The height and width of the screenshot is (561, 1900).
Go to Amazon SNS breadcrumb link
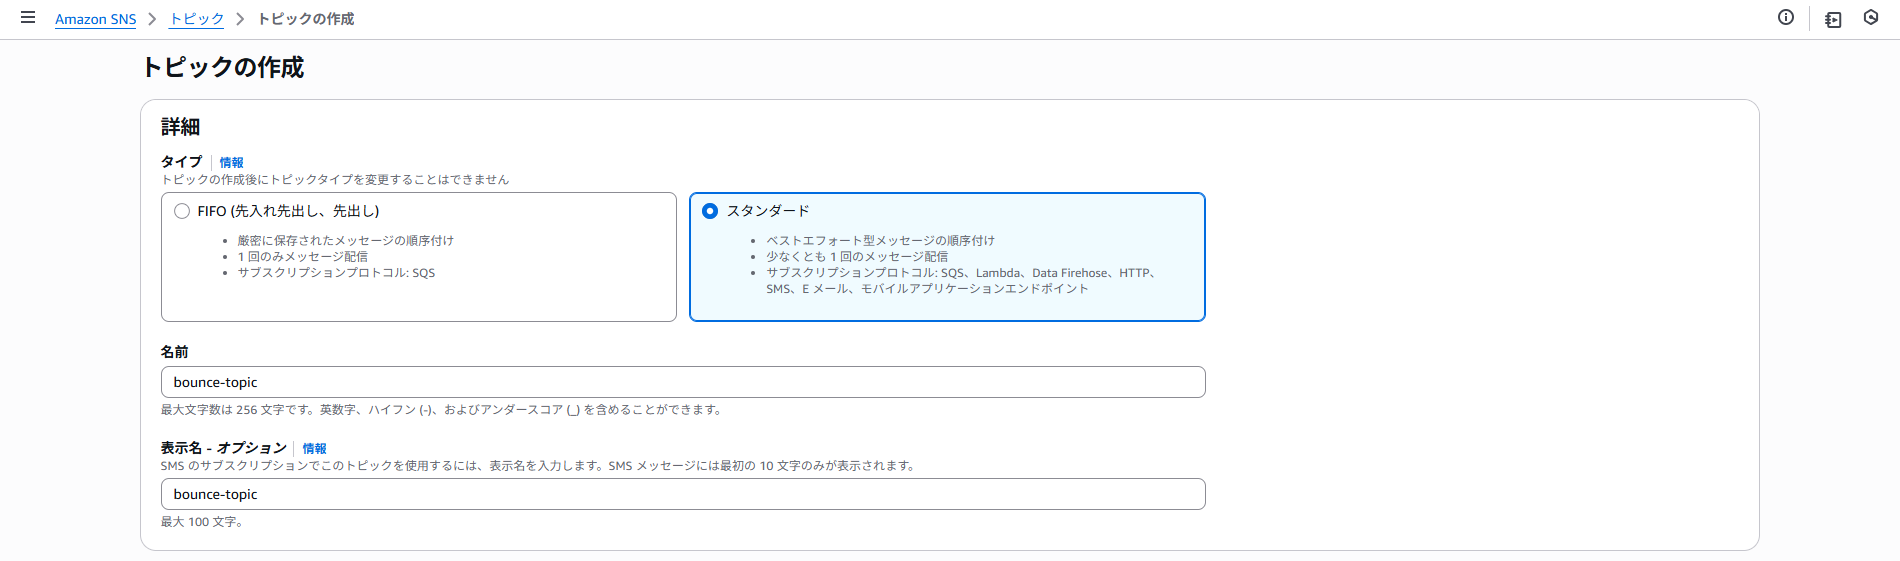pyautogui.click(x=95, y=19)
